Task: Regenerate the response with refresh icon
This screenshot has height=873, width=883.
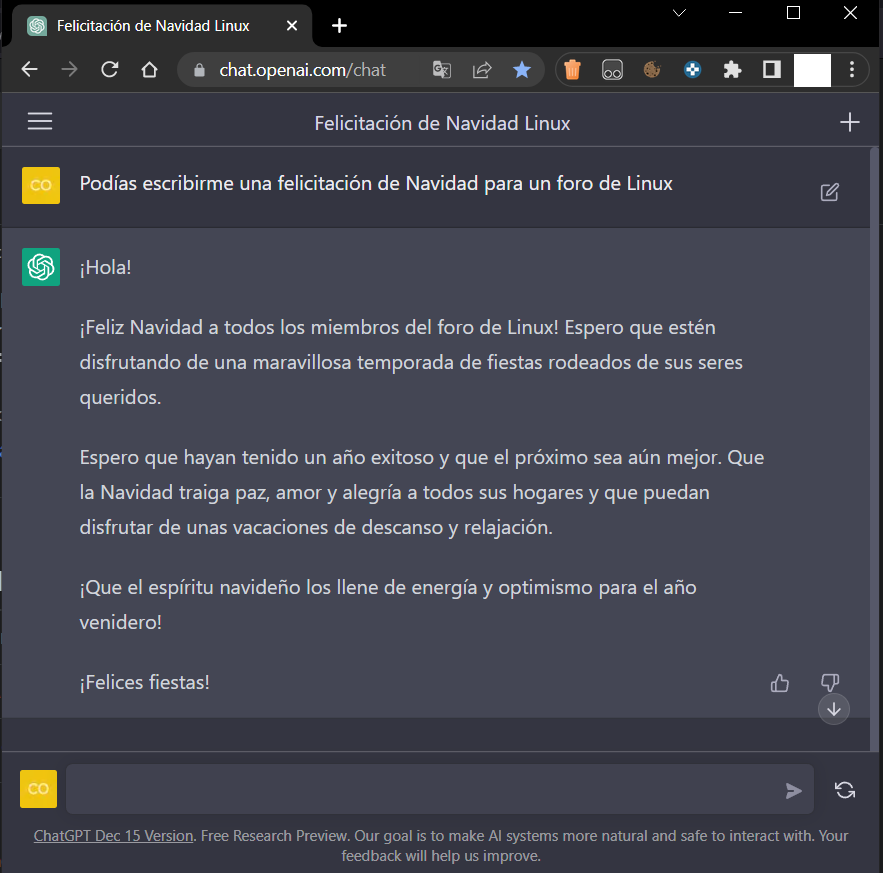Action: click(x=844, y=790)
